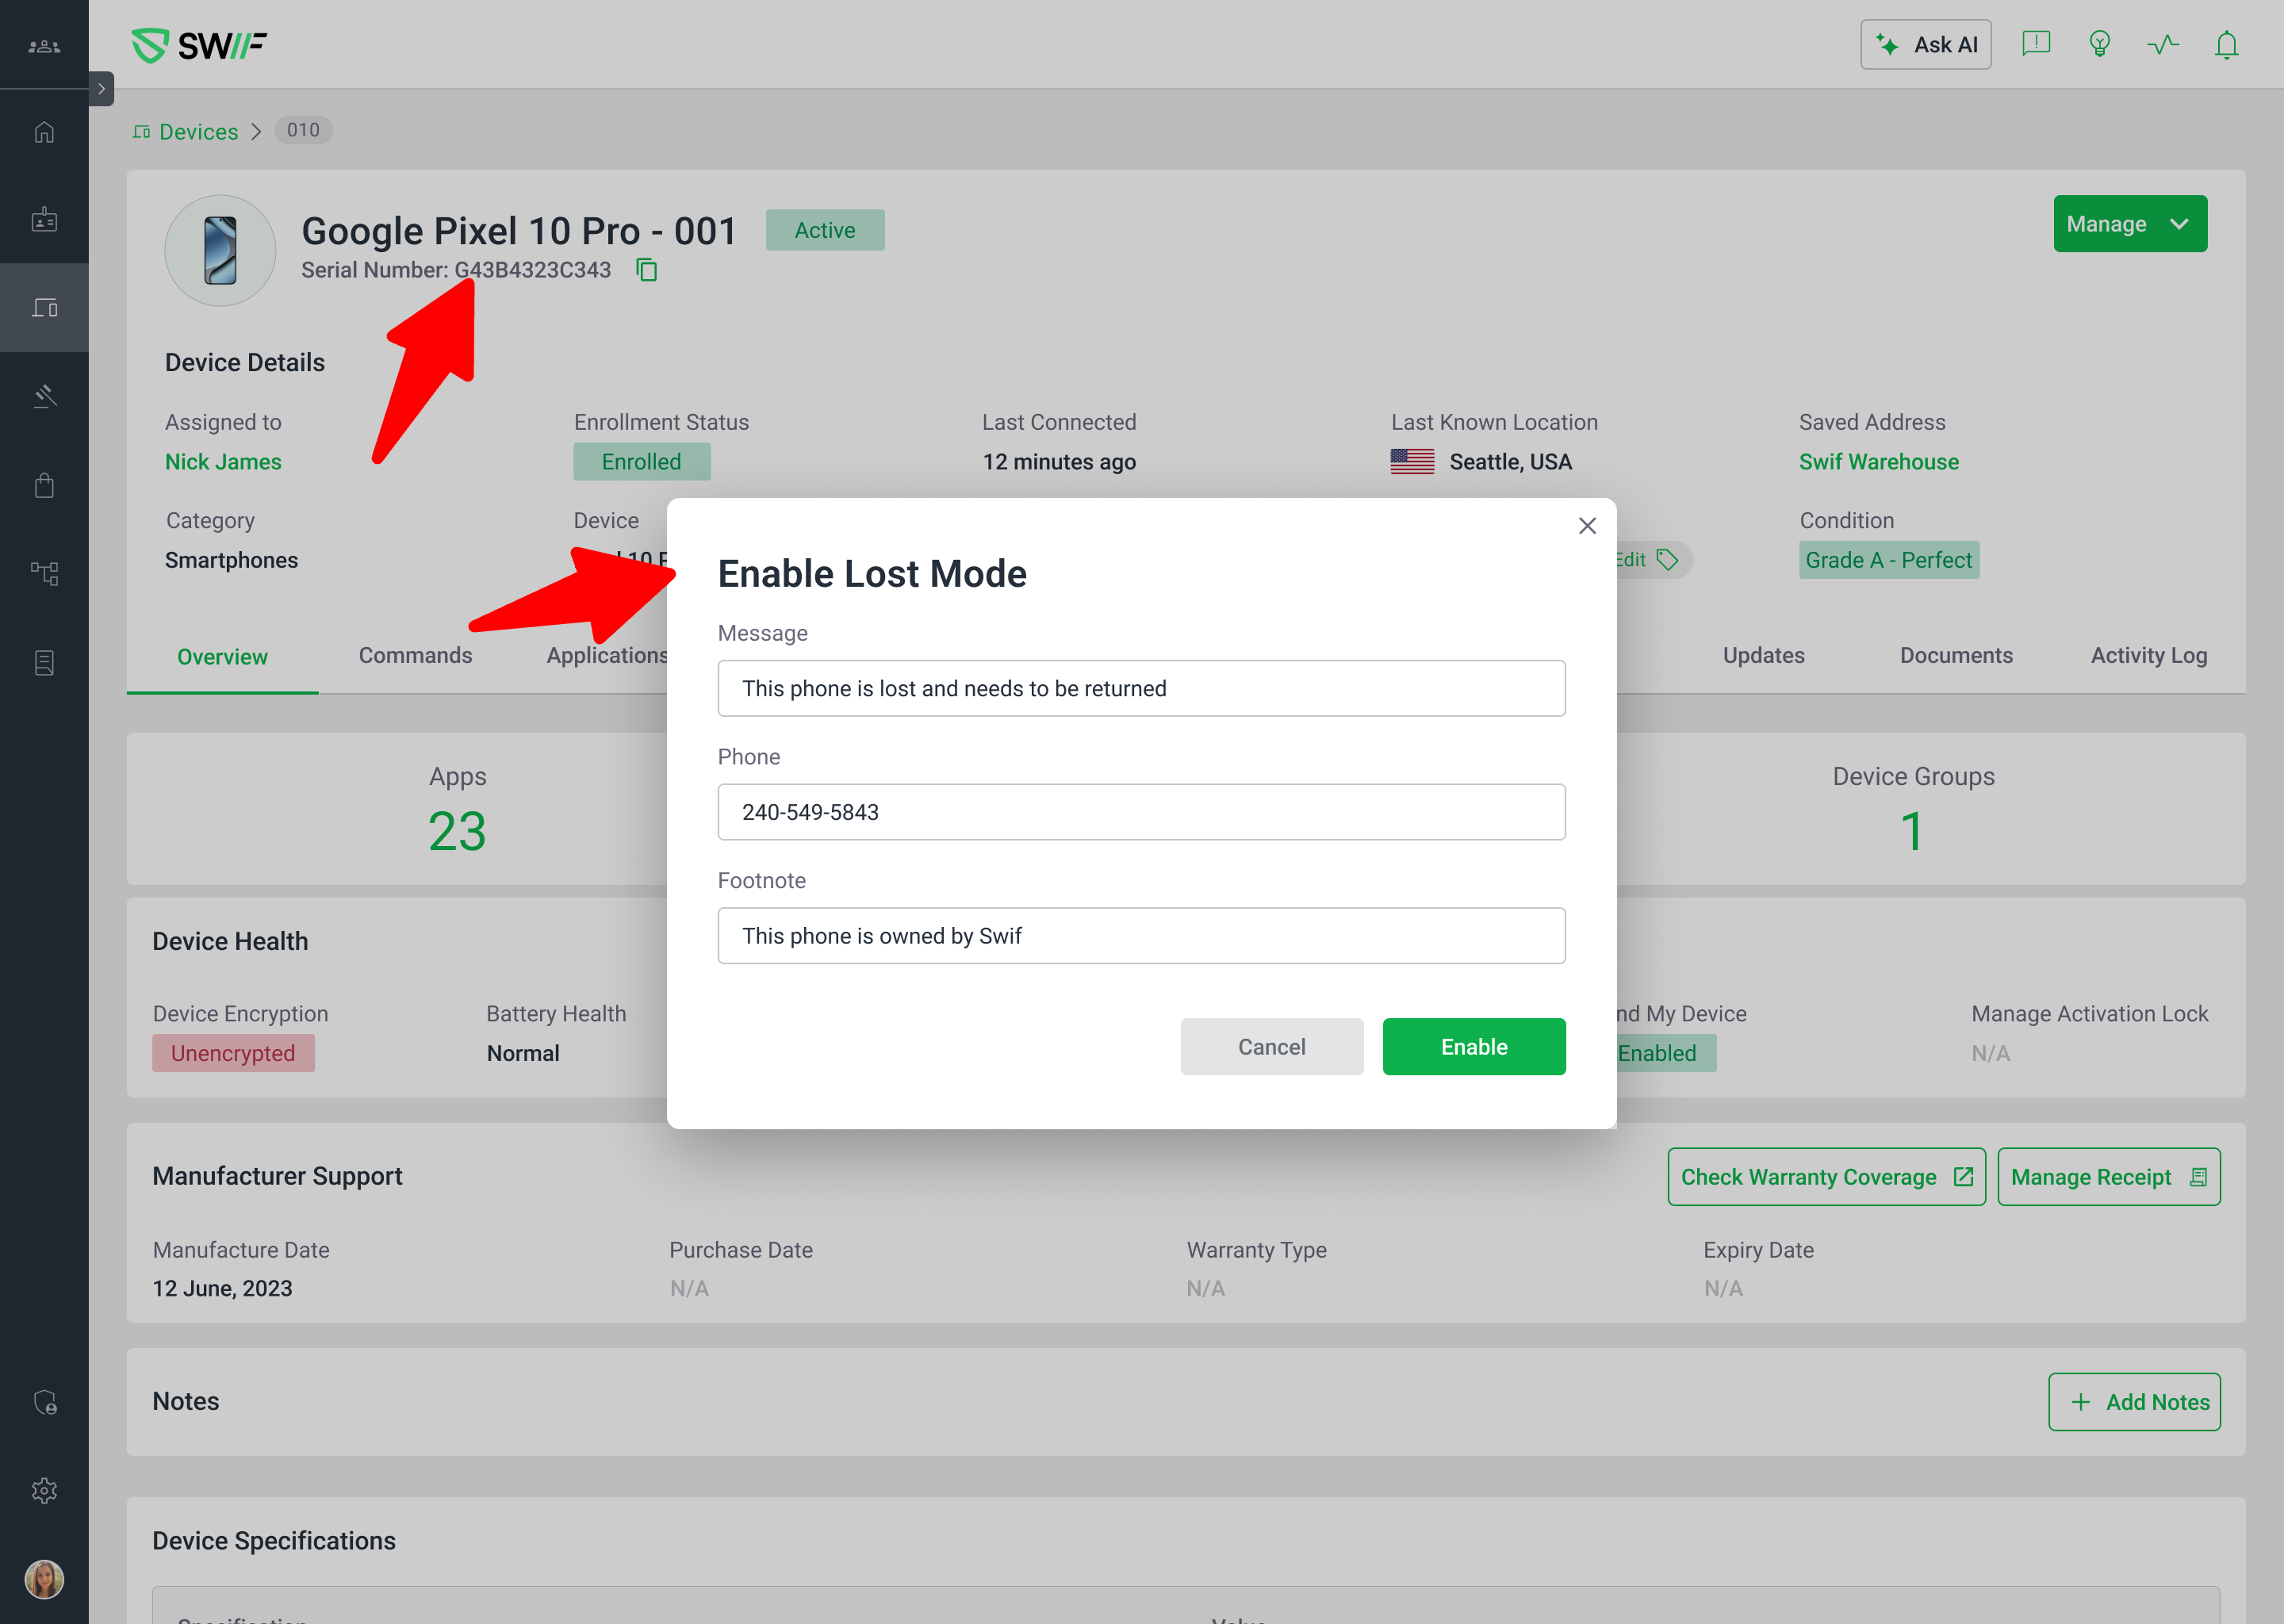Click the lightbulb tips icon
The width and height of the screenshot is (2284, 1624).
pos(2099,45)
